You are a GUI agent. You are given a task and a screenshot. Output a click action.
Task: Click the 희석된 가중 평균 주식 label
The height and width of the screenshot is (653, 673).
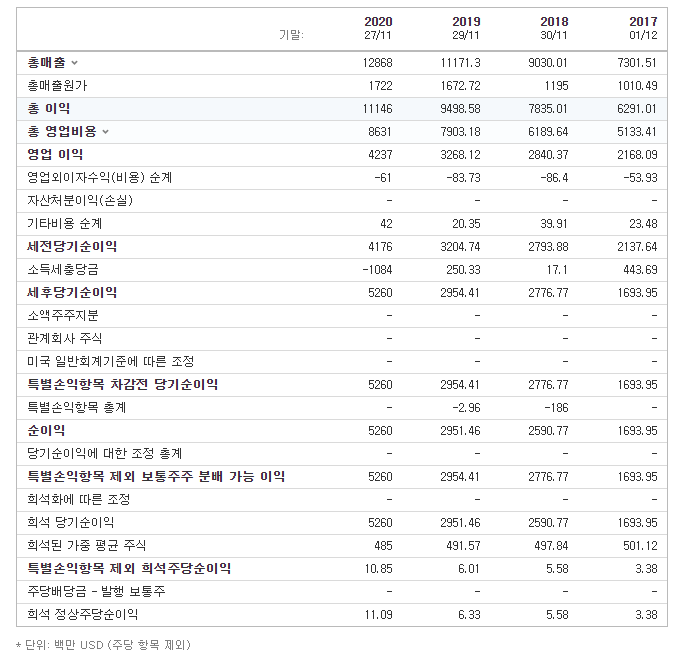(86, 545)
